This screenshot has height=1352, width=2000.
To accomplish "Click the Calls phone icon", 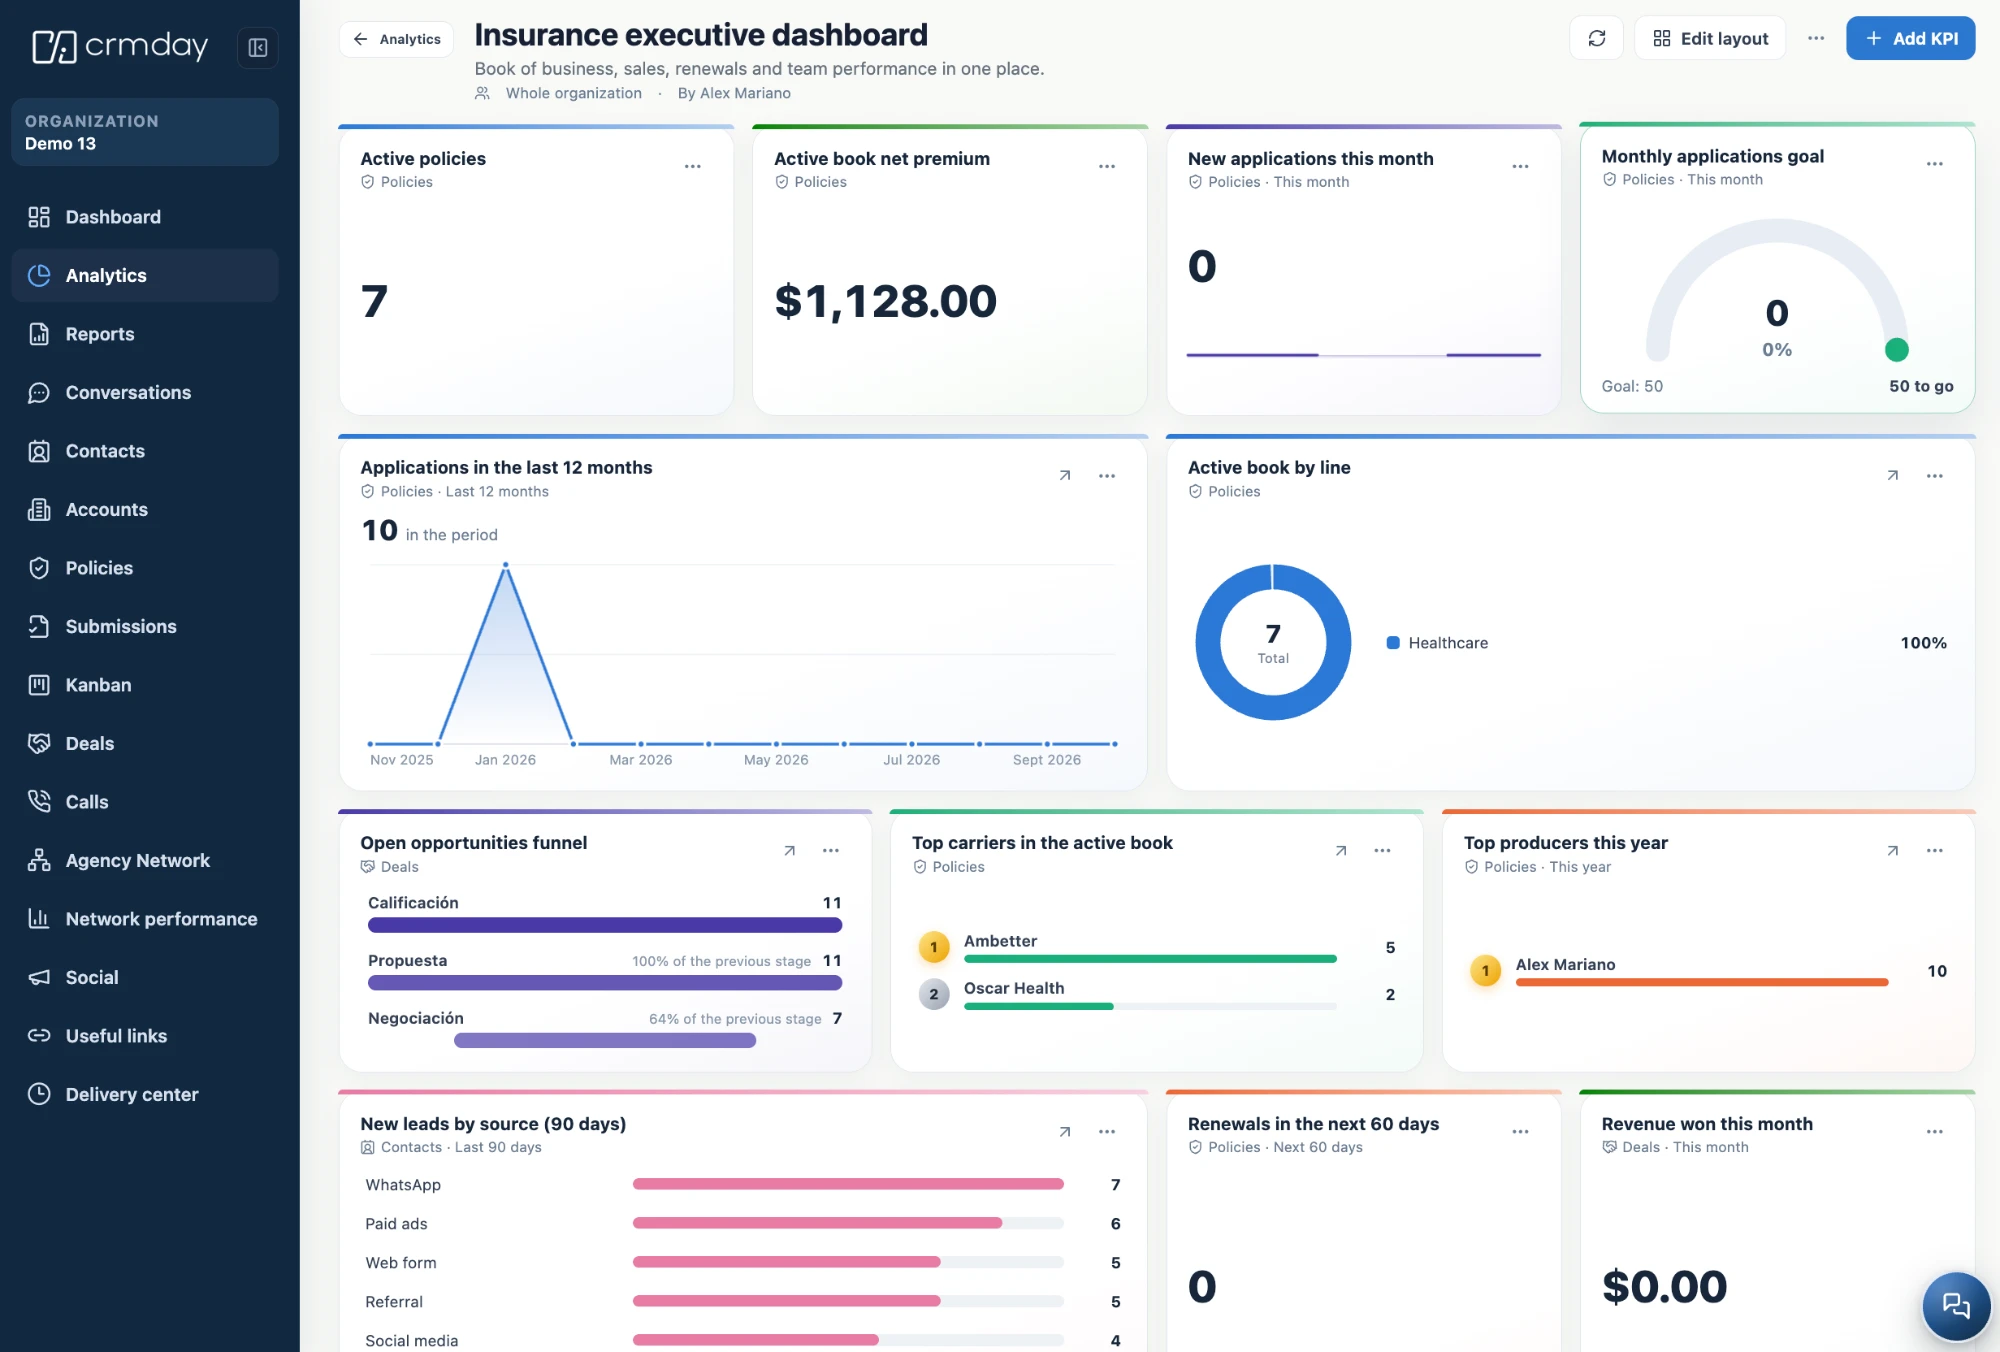I will pyautogui.click(x=39, y=802).
